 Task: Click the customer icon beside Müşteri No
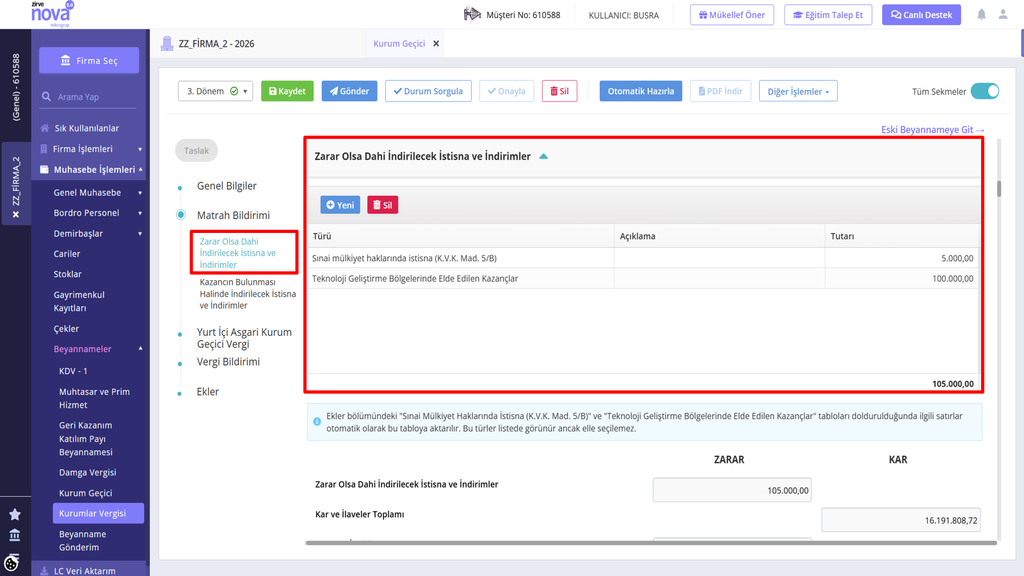coord(472,14)
